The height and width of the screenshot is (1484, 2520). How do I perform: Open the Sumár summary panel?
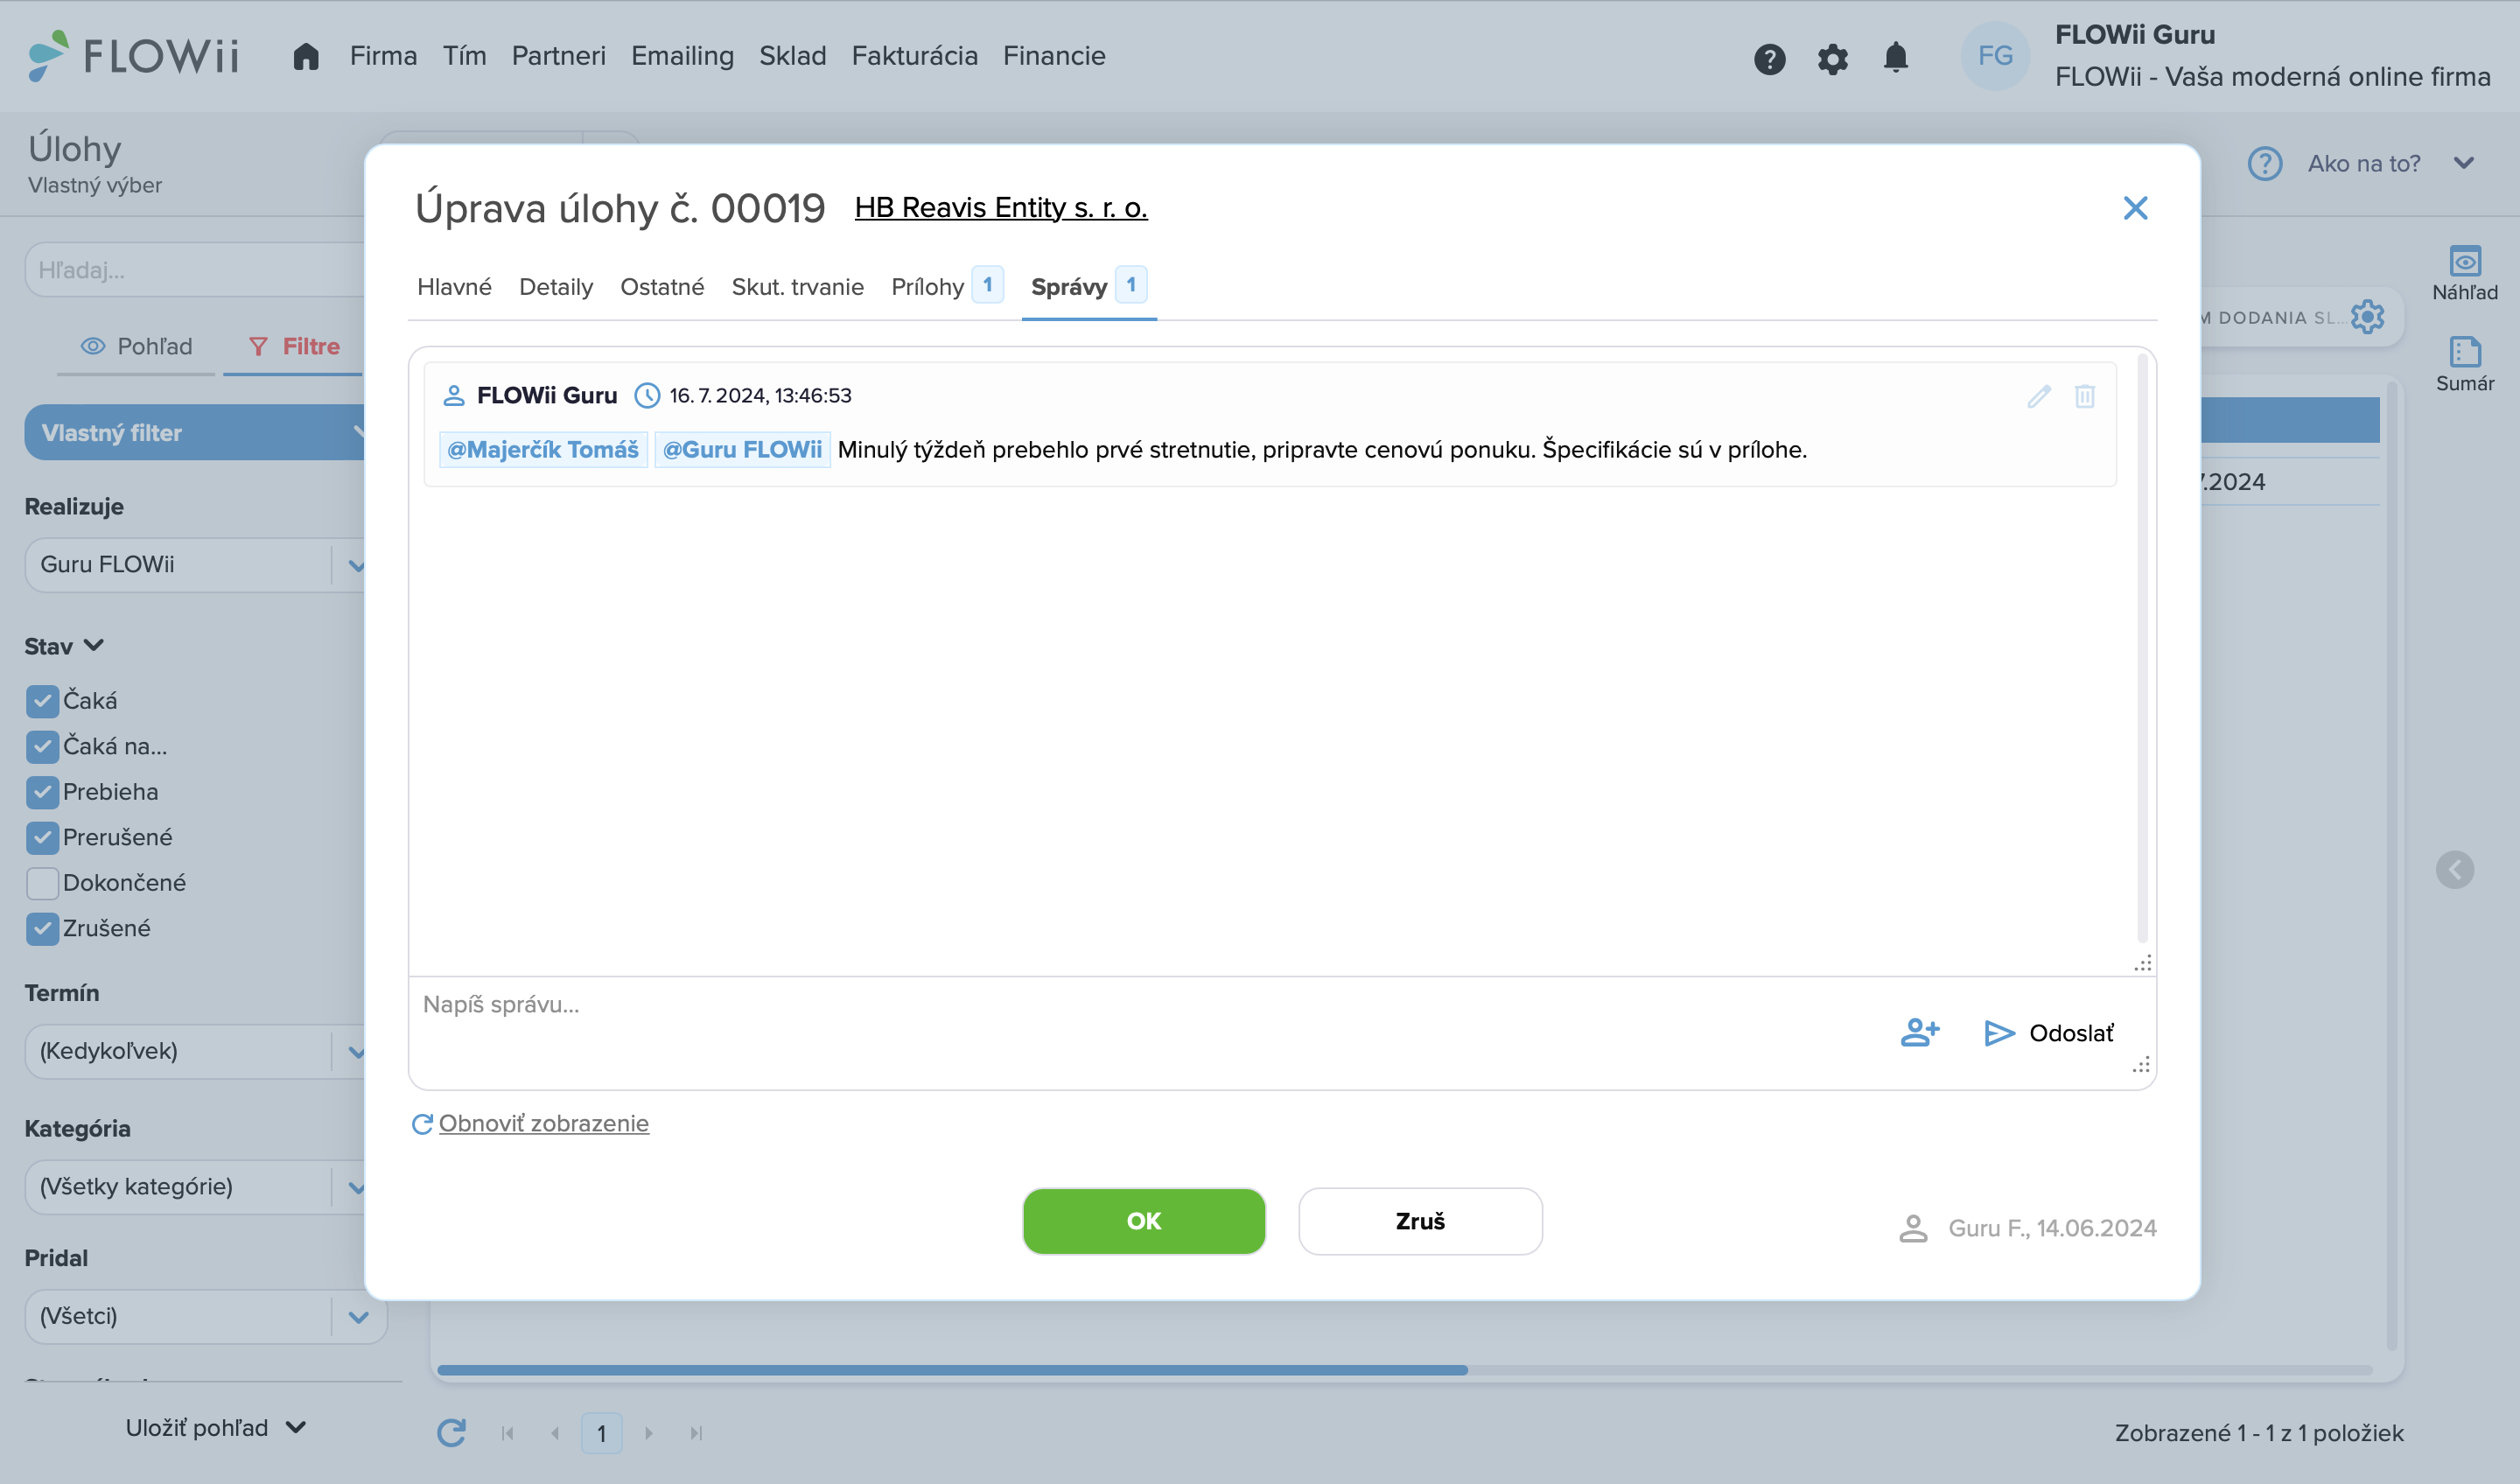2465,364
